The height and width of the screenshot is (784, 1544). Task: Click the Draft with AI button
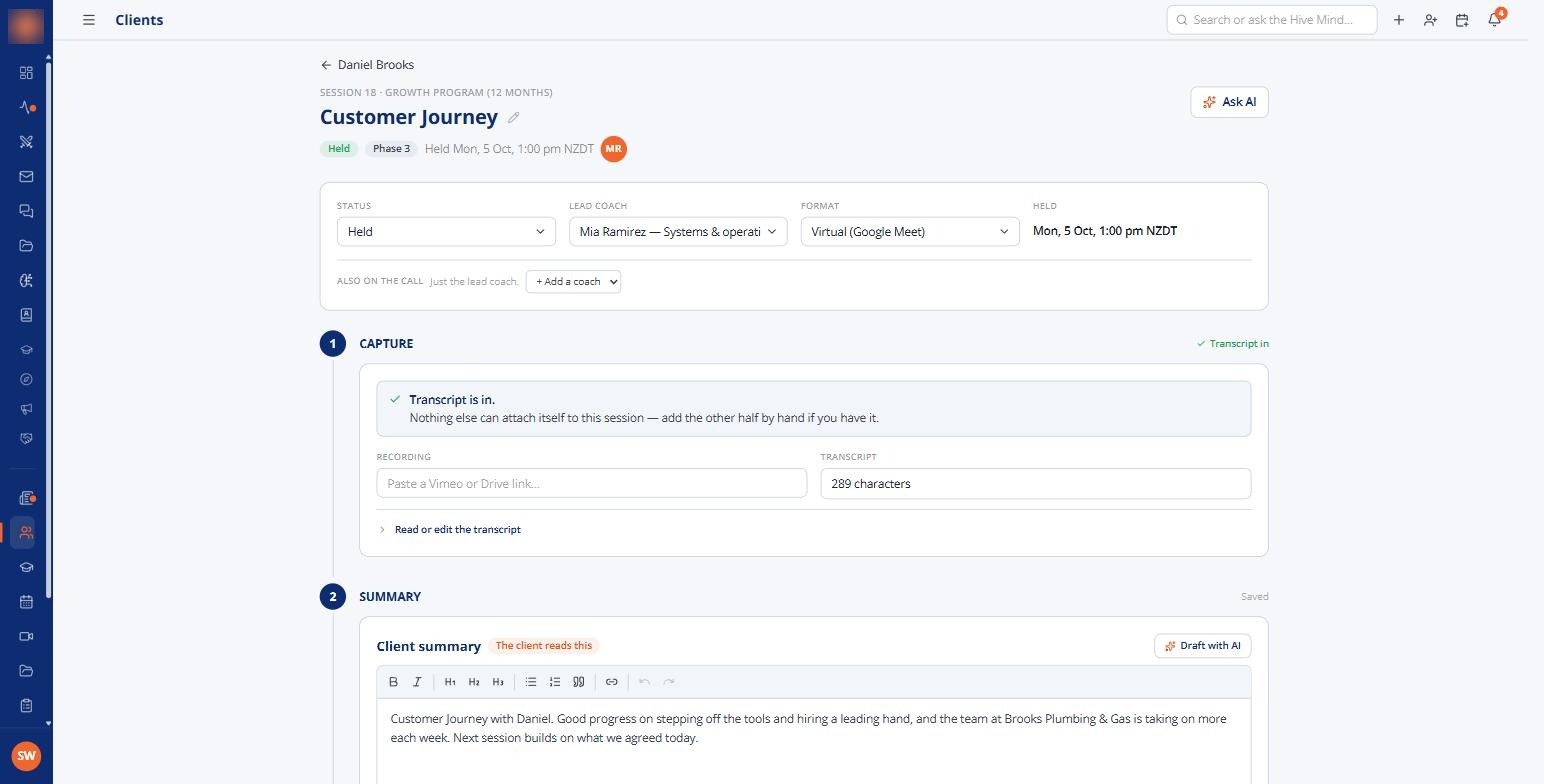click(1202, 646)
